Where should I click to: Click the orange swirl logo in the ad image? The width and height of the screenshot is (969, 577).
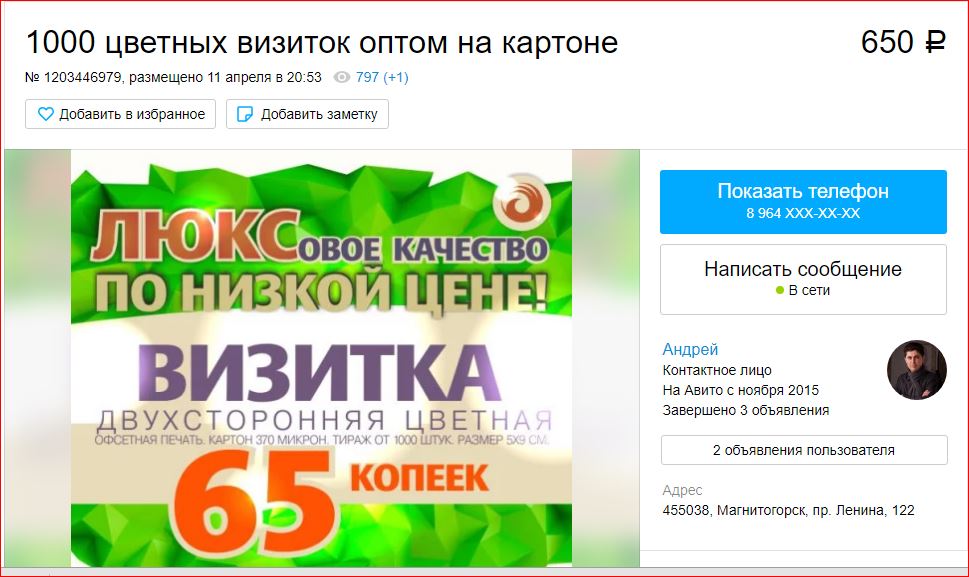click(x=523, y=201)
